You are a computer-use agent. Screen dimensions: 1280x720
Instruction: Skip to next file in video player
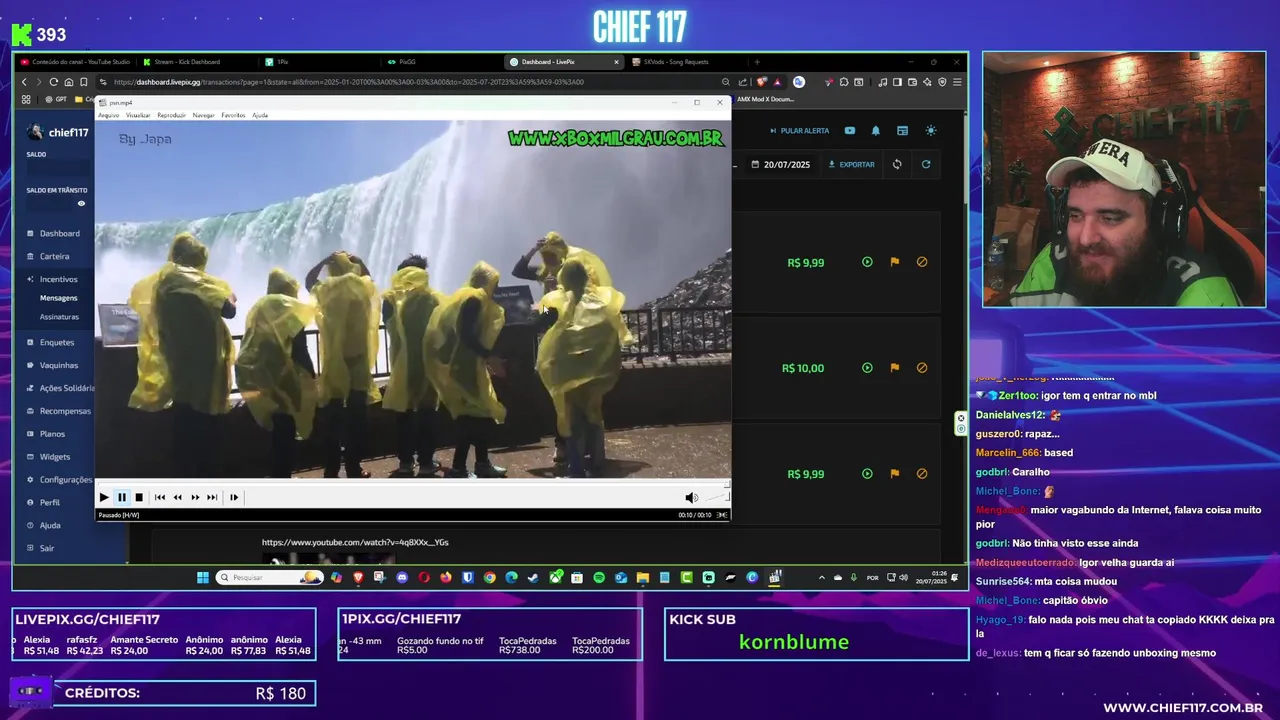[212, 497]
